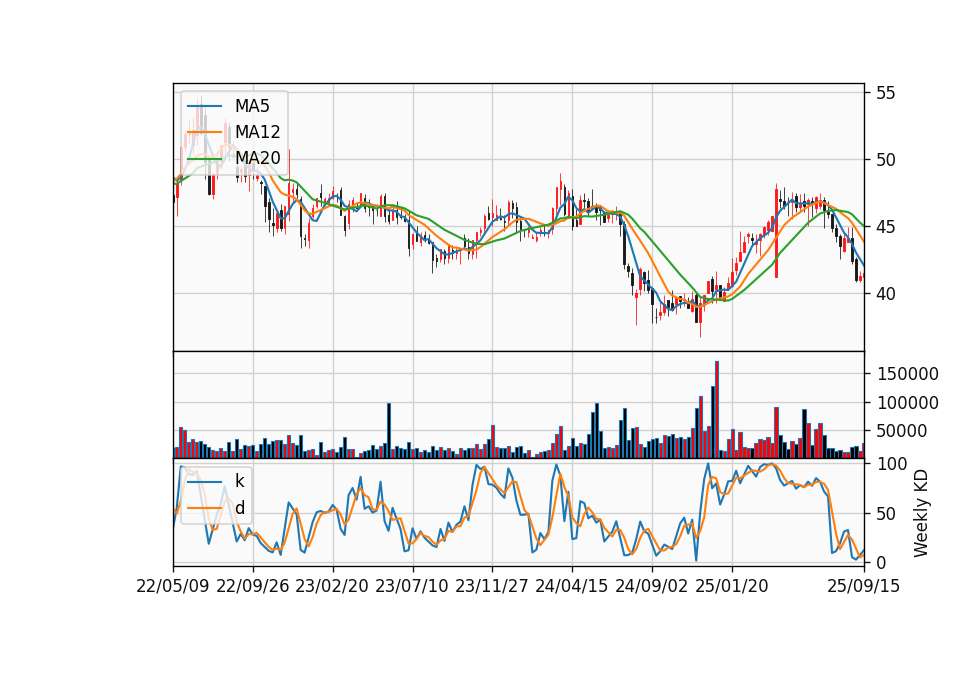Click the 150000 volume axis label
This screenshot has height=690, width=960.
[907, 374]
